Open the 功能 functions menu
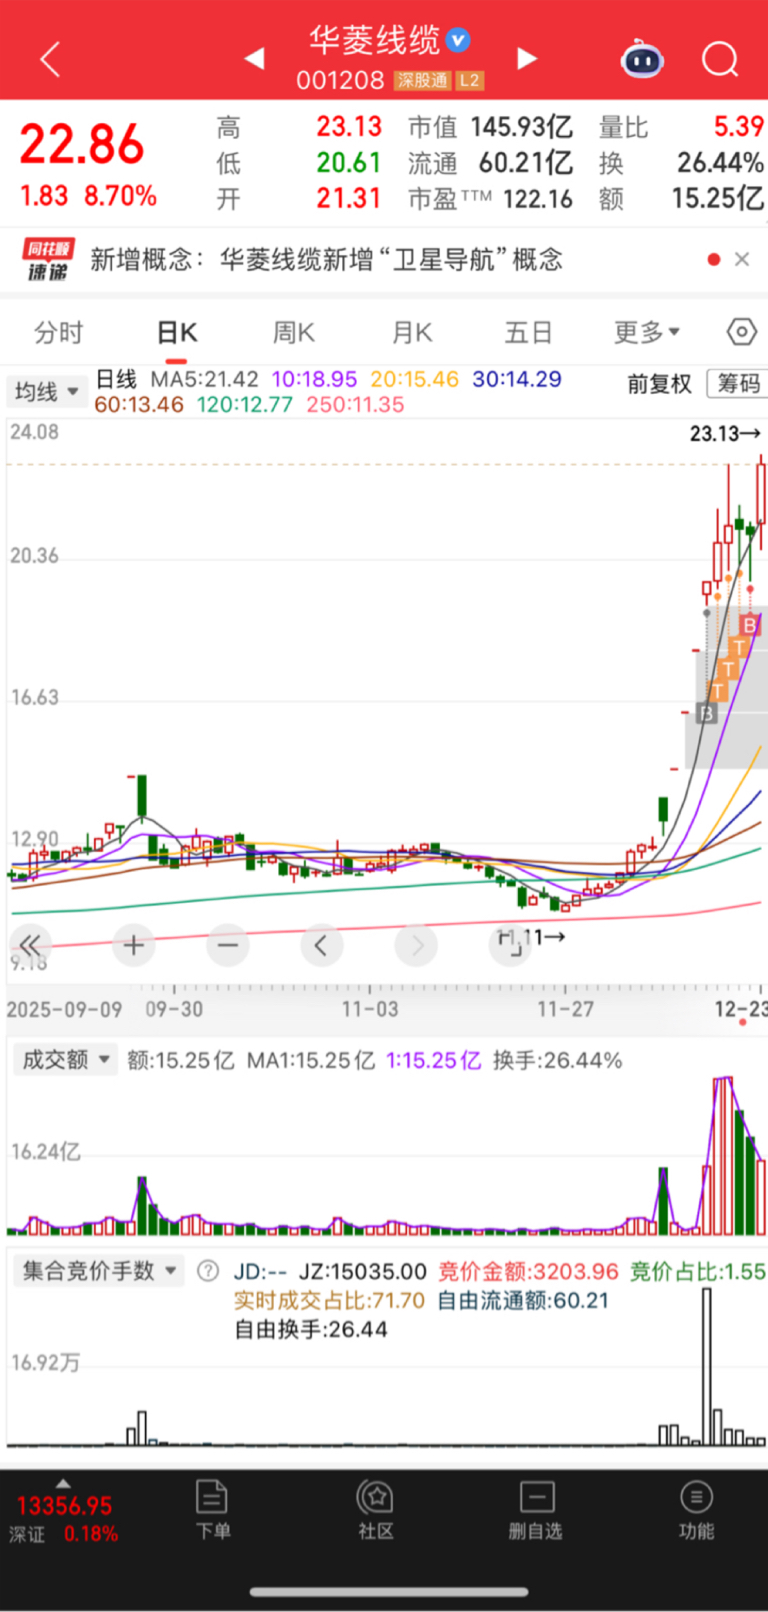768x1612 pixels. pos(696,1510)
